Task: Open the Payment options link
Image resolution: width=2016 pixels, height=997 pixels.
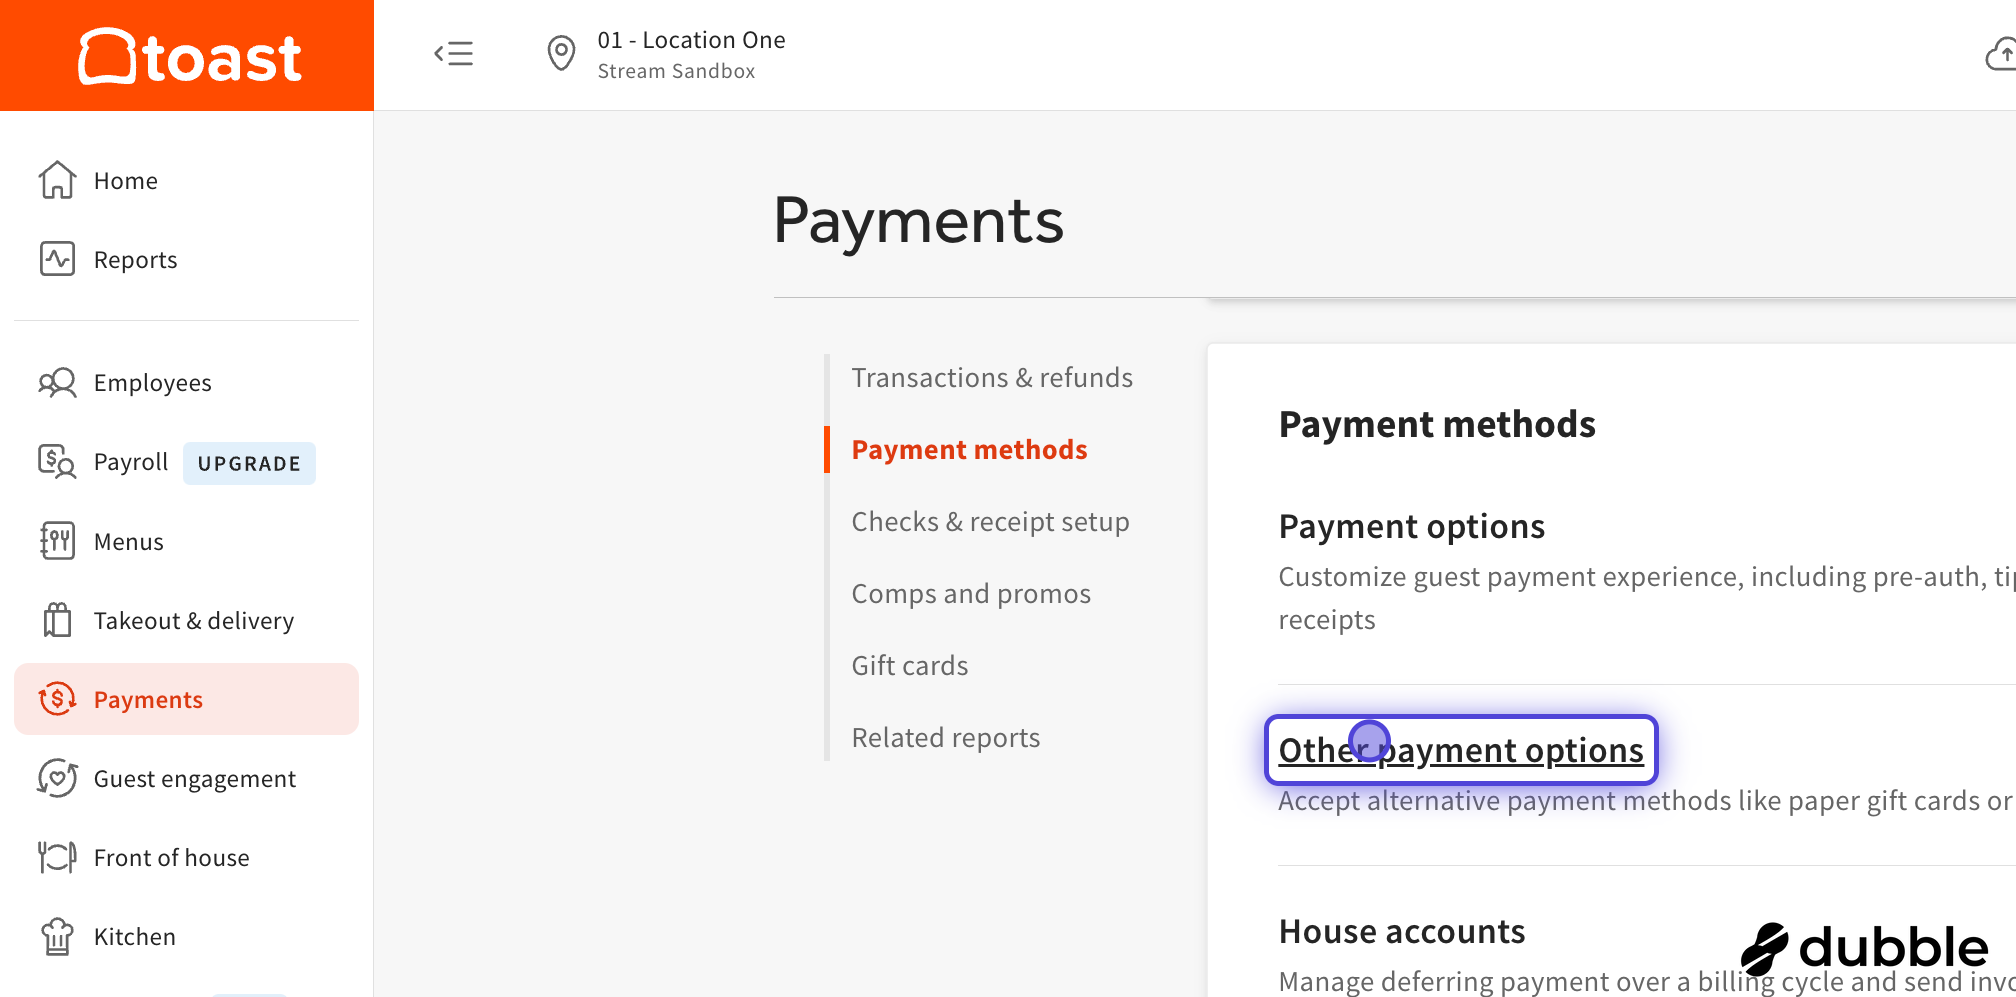Action: (x=1411, y=526)
